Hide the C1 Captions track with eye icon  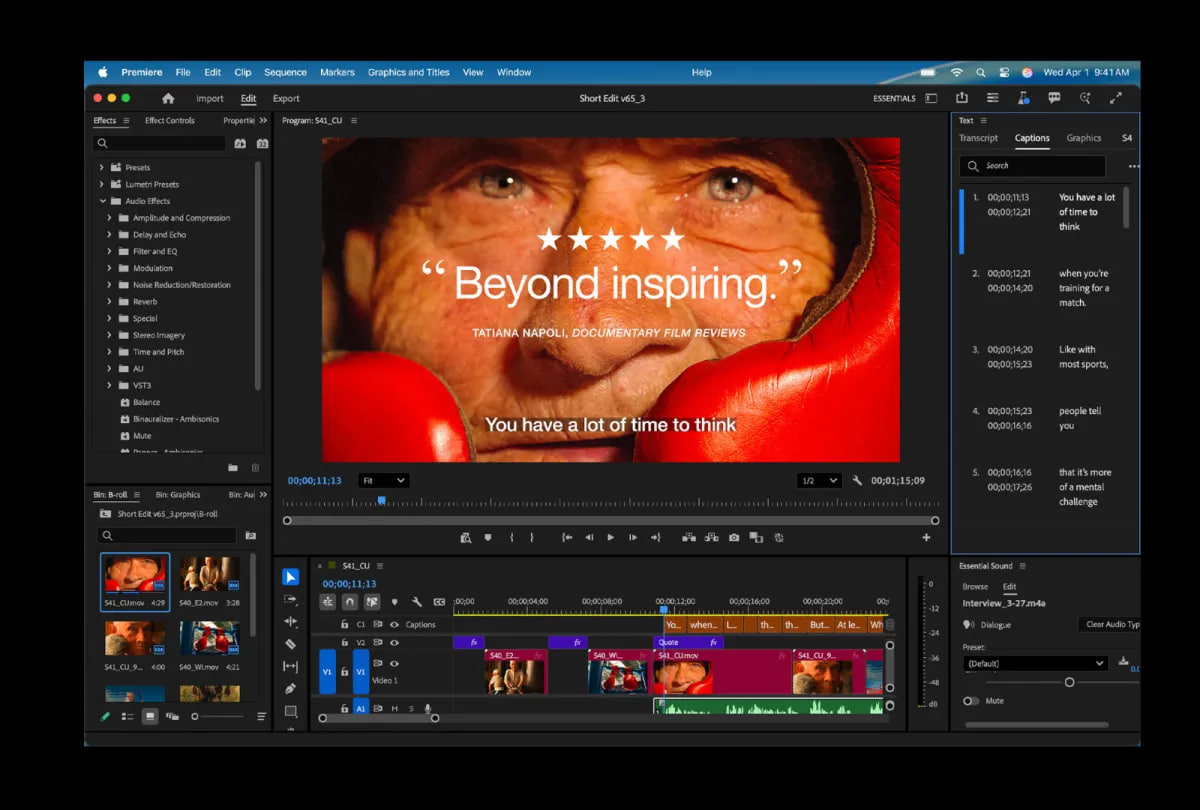pos(394,625)
